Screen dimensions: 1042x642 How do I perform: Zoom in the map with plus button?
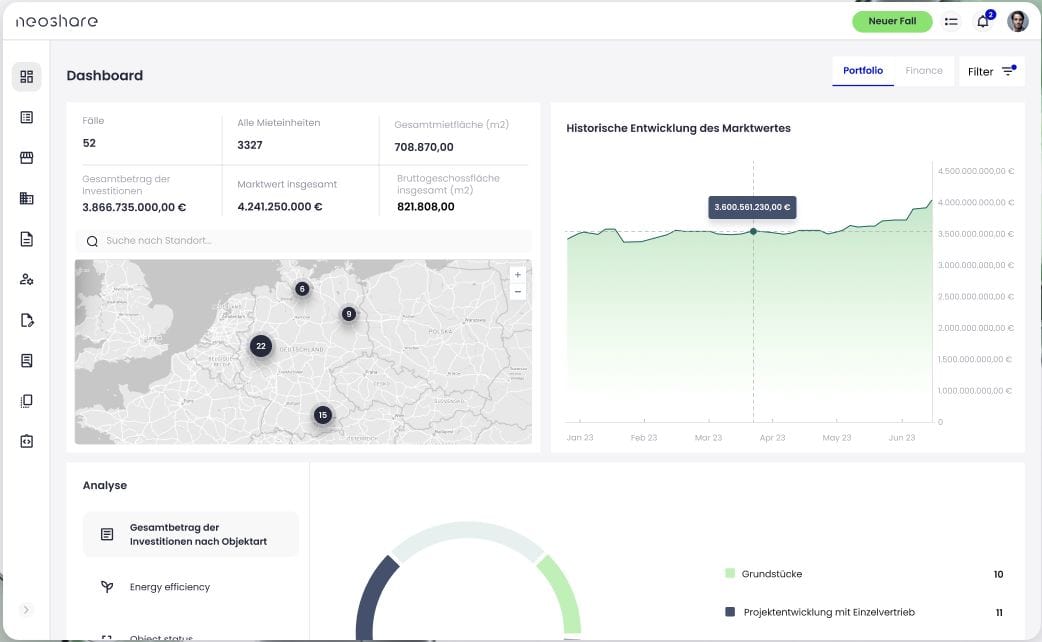click(x=518, y=275)
